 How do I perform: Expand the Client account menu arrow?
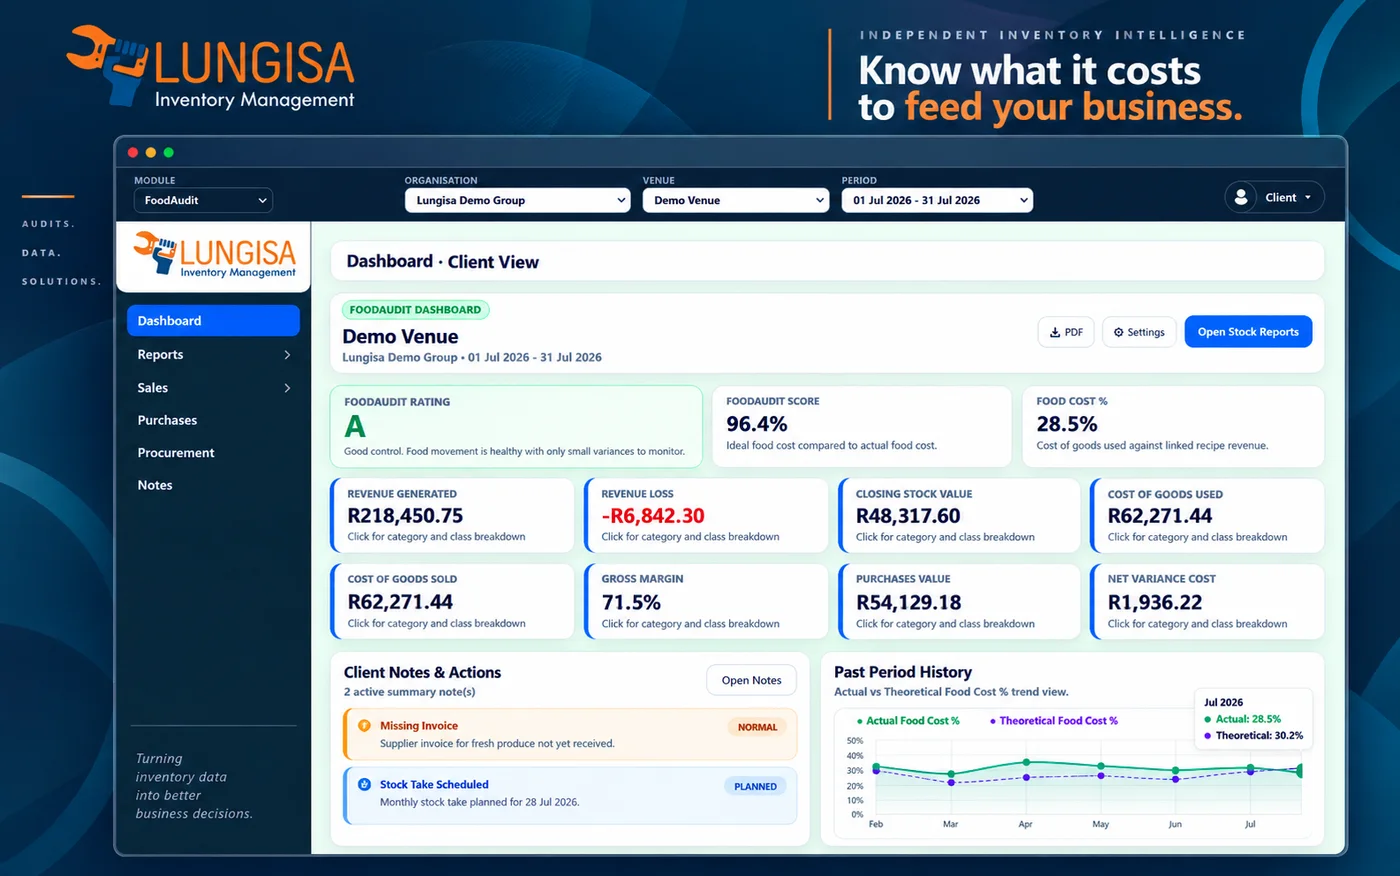point(1308,198)
